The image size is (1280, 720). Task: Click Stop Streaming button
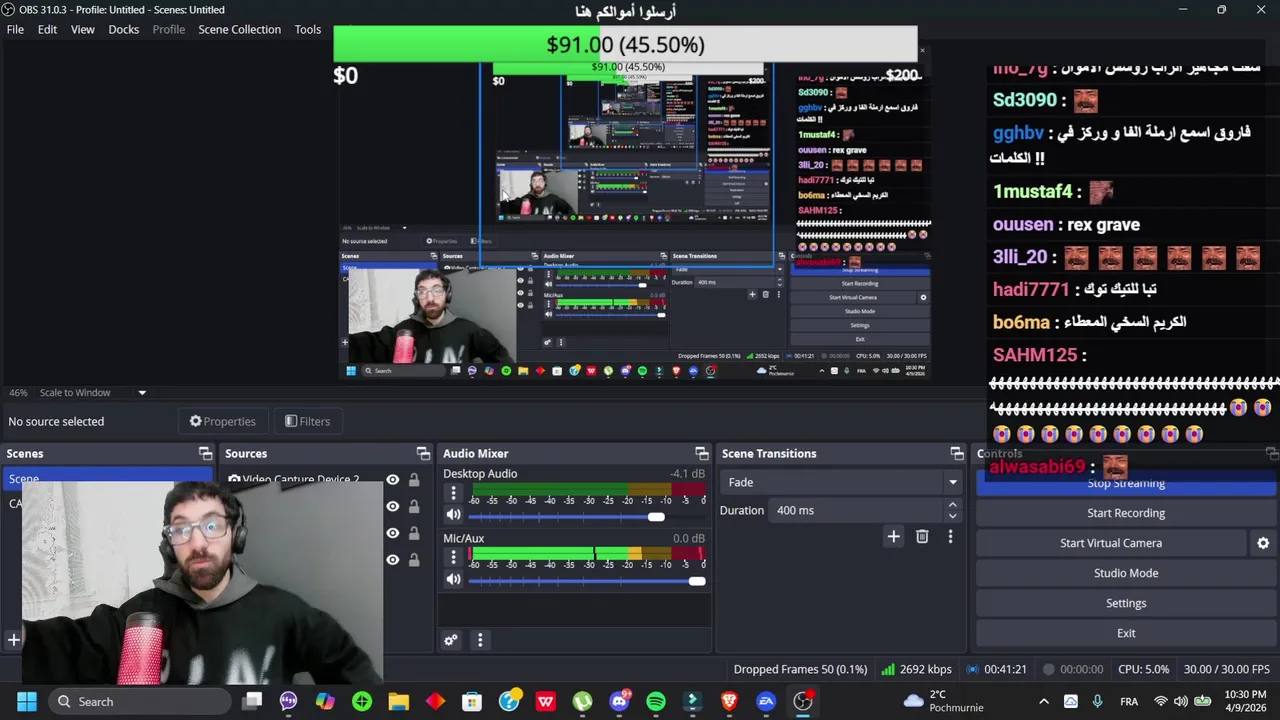(x=1126, y=485)
